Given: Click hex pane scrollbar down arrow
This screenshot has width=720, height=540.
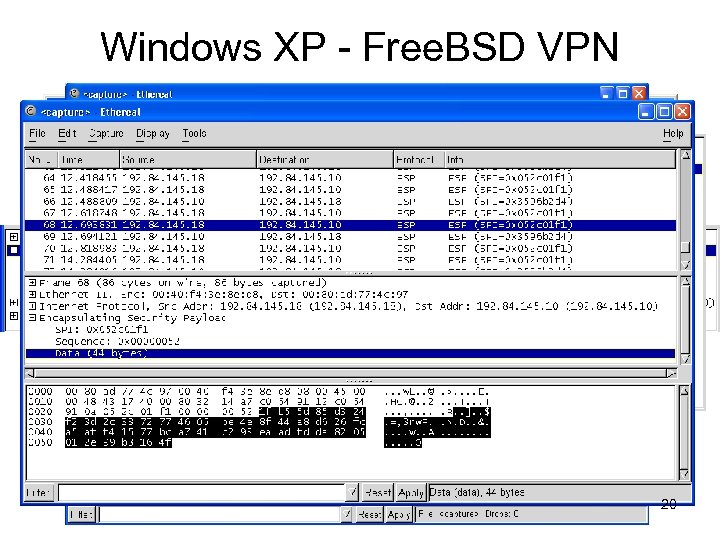Looking at the screenshot, I should tap(685, 474).
